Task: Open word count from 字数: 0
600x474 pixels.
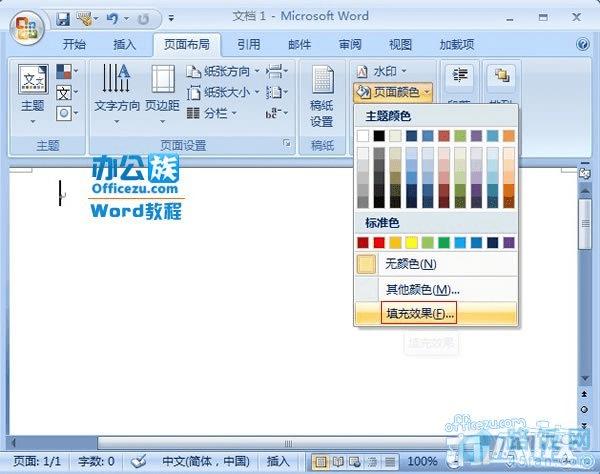Action: 96,461
